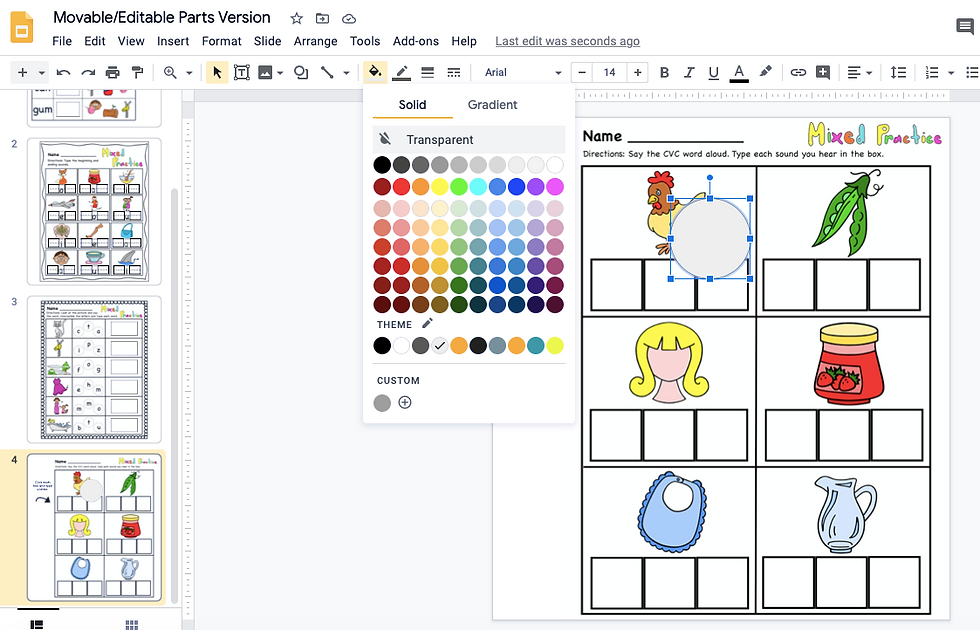Star the presentation title
Image resolution: width=980 pixels, height=630 pixels.
[296, 19]
